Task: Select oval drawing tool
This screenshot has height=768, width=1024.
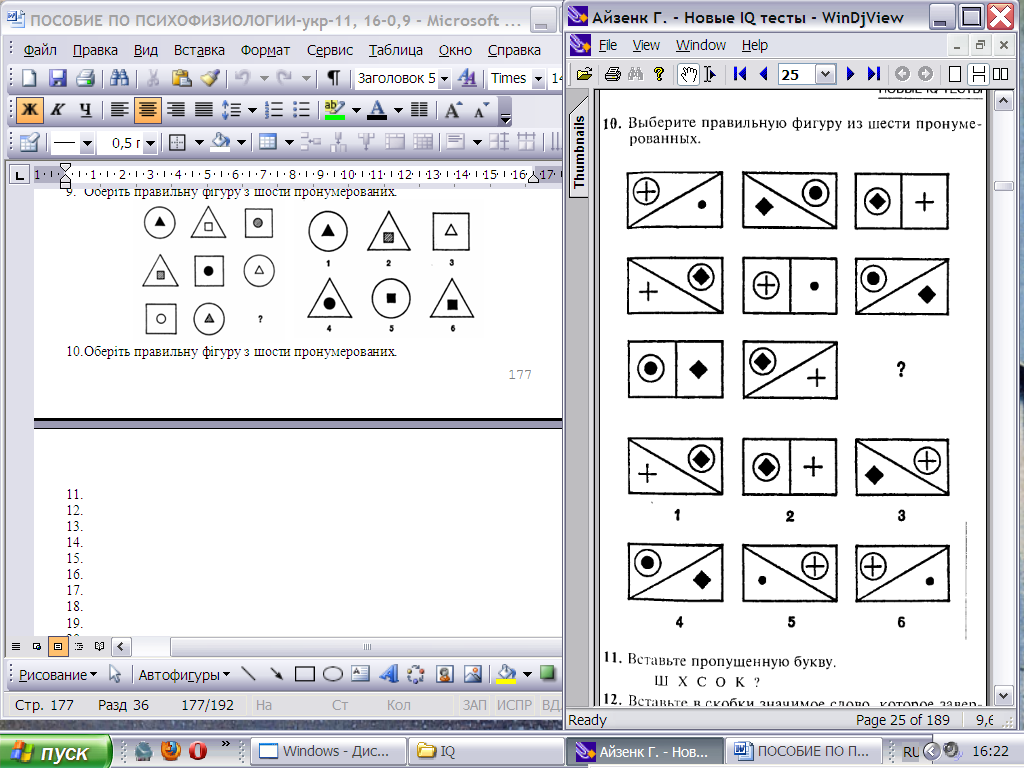Action: point(332,674)
